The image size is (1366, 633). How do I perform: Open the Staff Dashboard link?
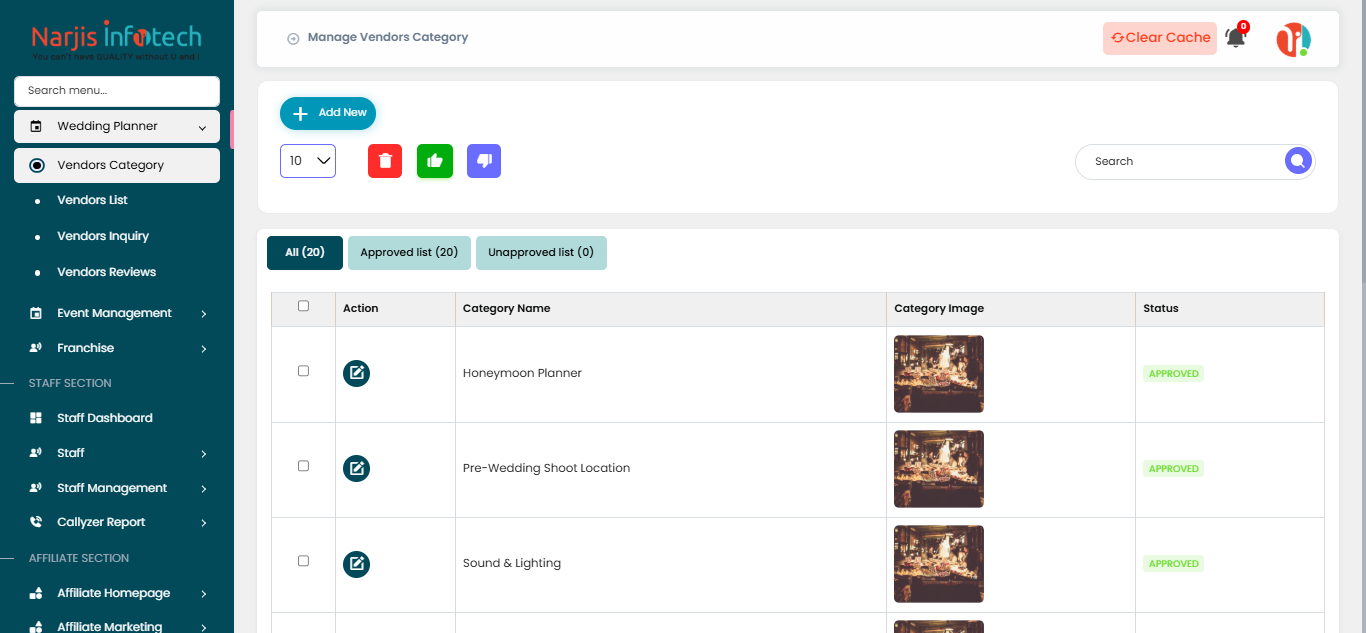(105, 418)
